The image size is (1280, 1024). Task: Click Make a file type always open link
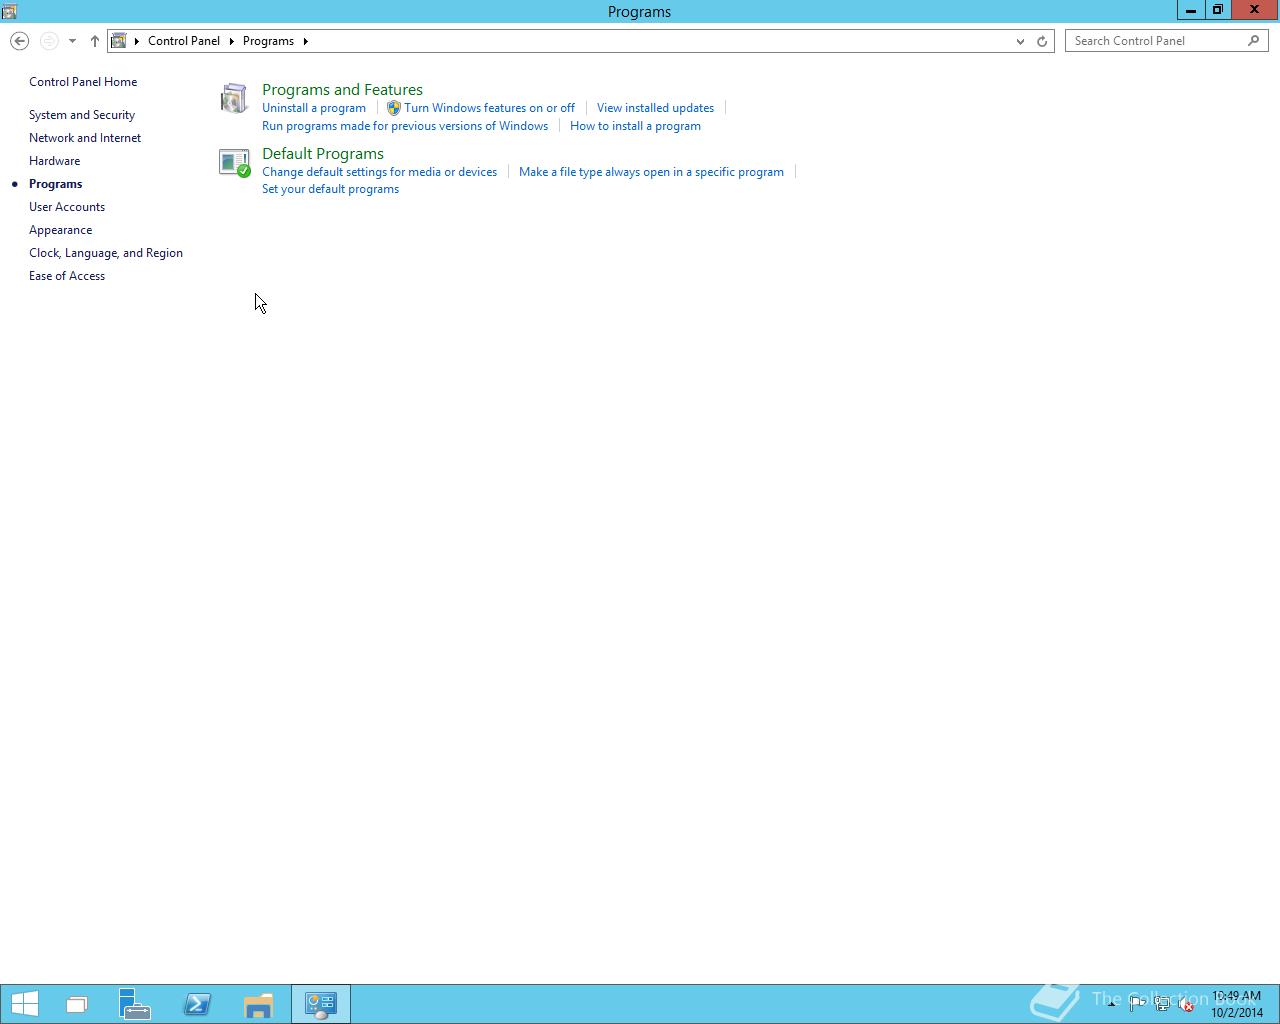point(651,172)
